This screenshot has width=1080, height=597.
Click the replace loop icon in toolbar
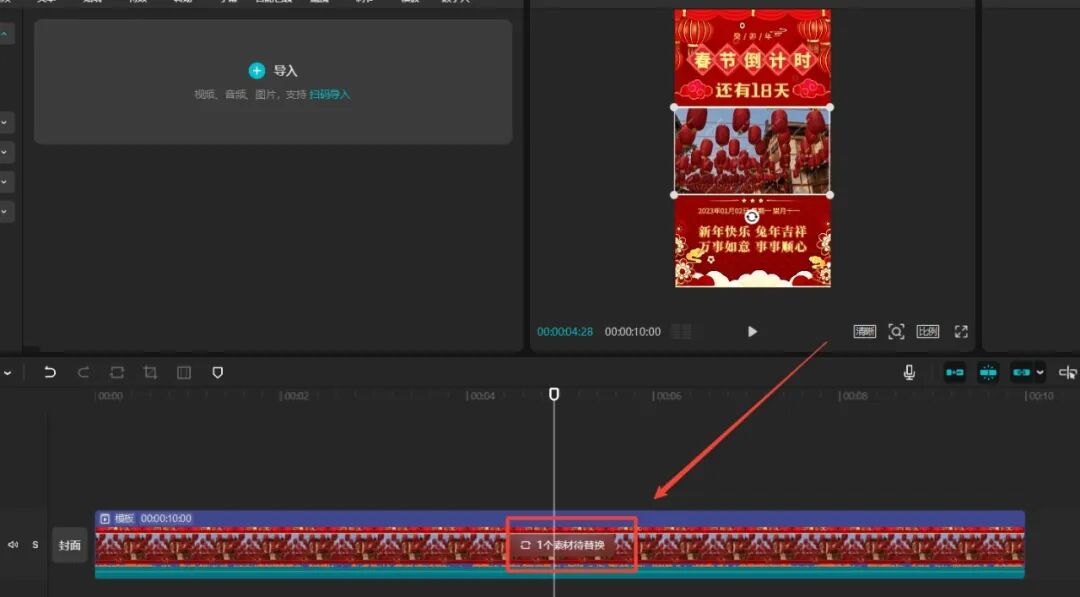tap(117, 372)
